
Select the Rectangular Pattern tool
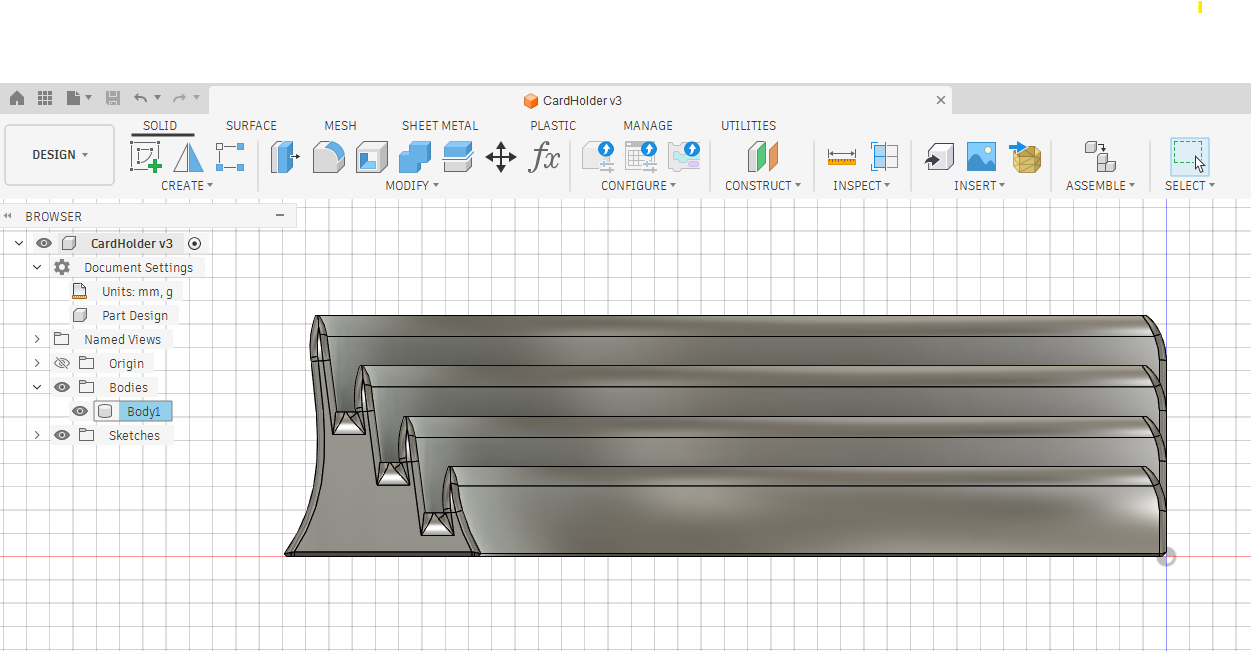(230, 157)
